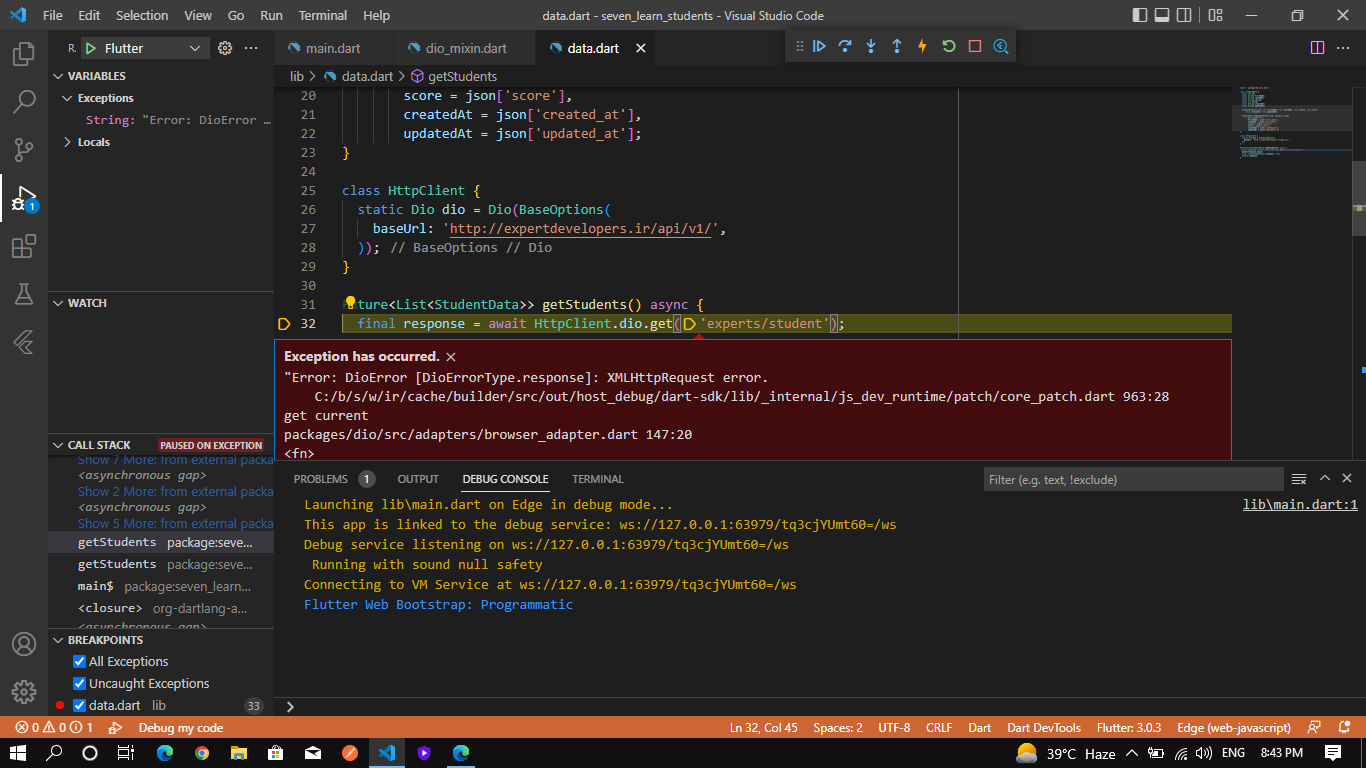Expand the Locals variable scope

pyautogui.click(x=161, y=142)
